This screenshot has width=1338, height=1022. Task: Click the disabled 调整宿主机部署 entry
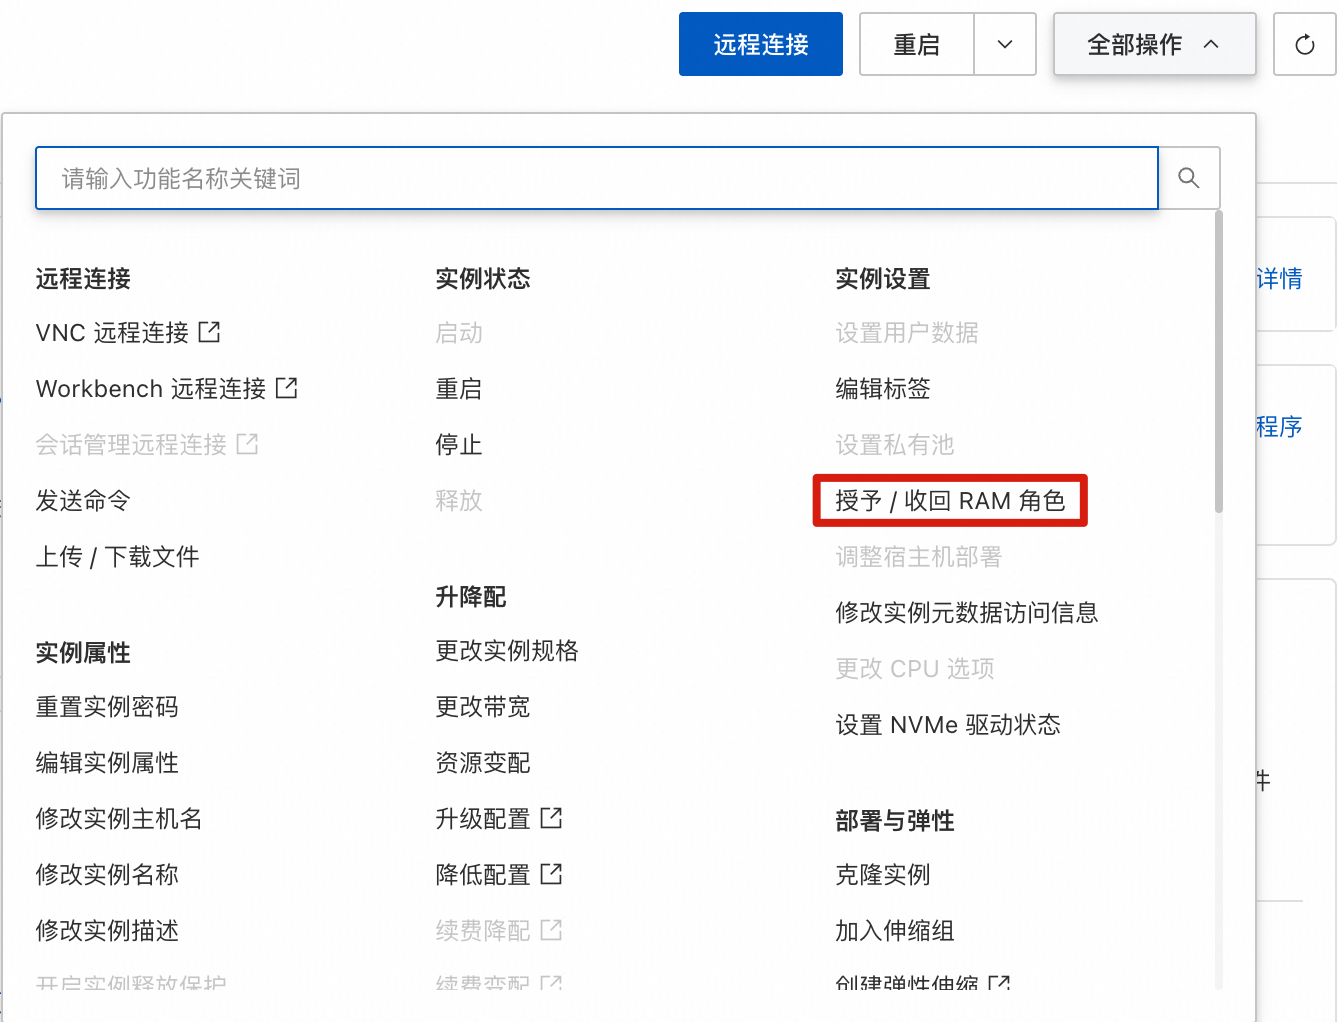[919, 556]
